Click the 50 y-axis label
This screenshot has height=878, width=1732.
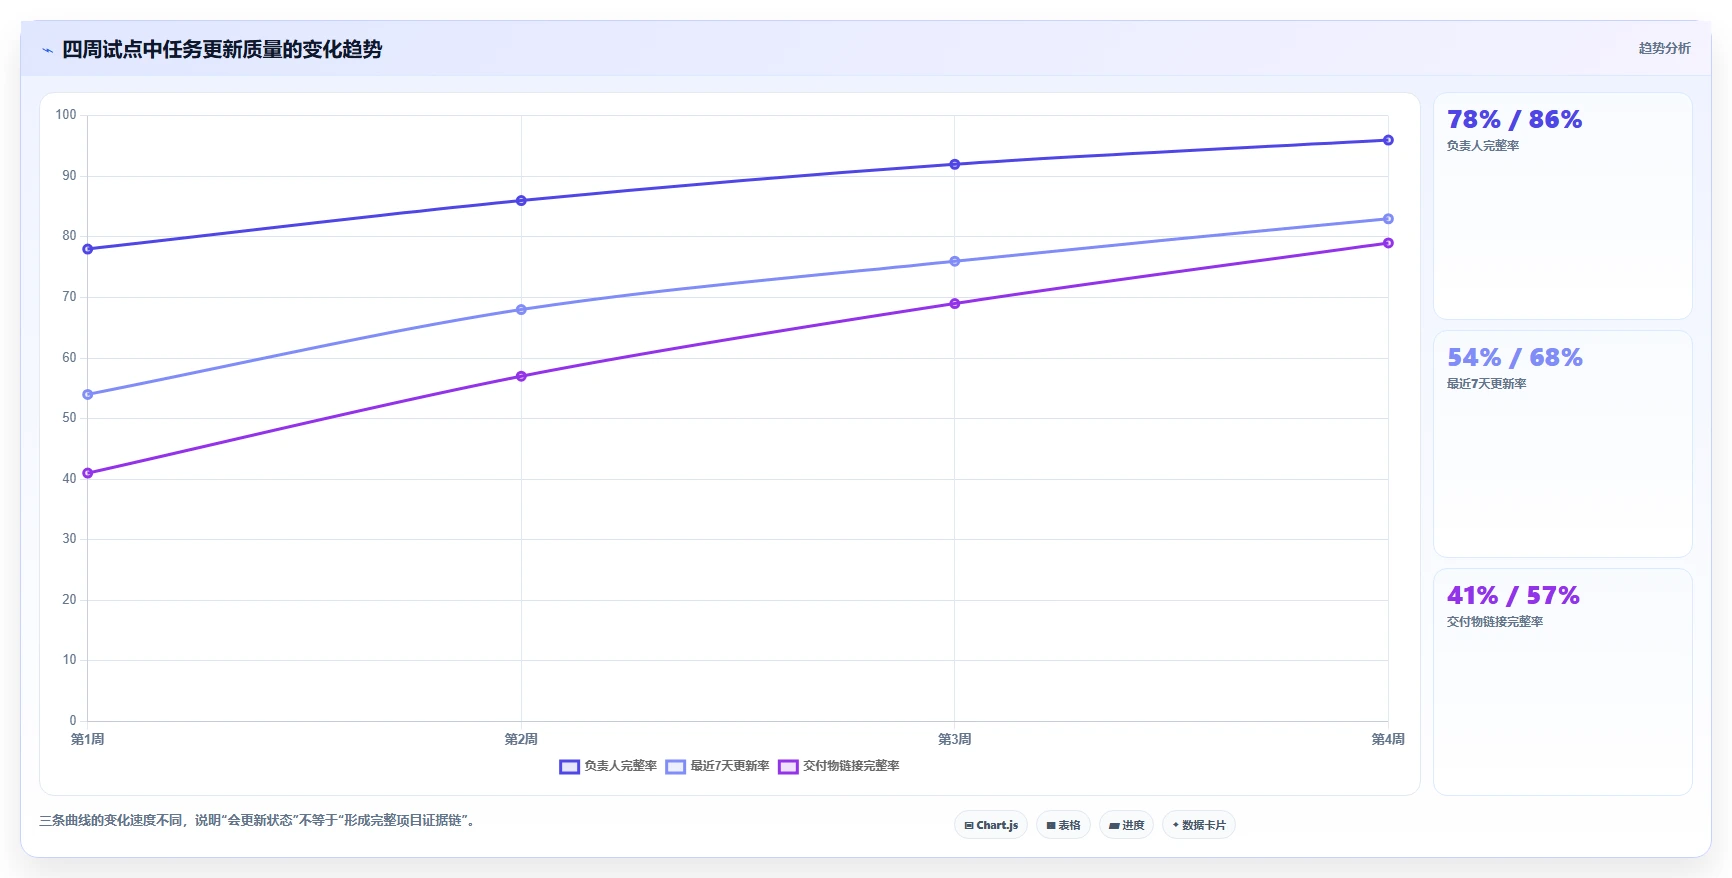tap(69, 418)
